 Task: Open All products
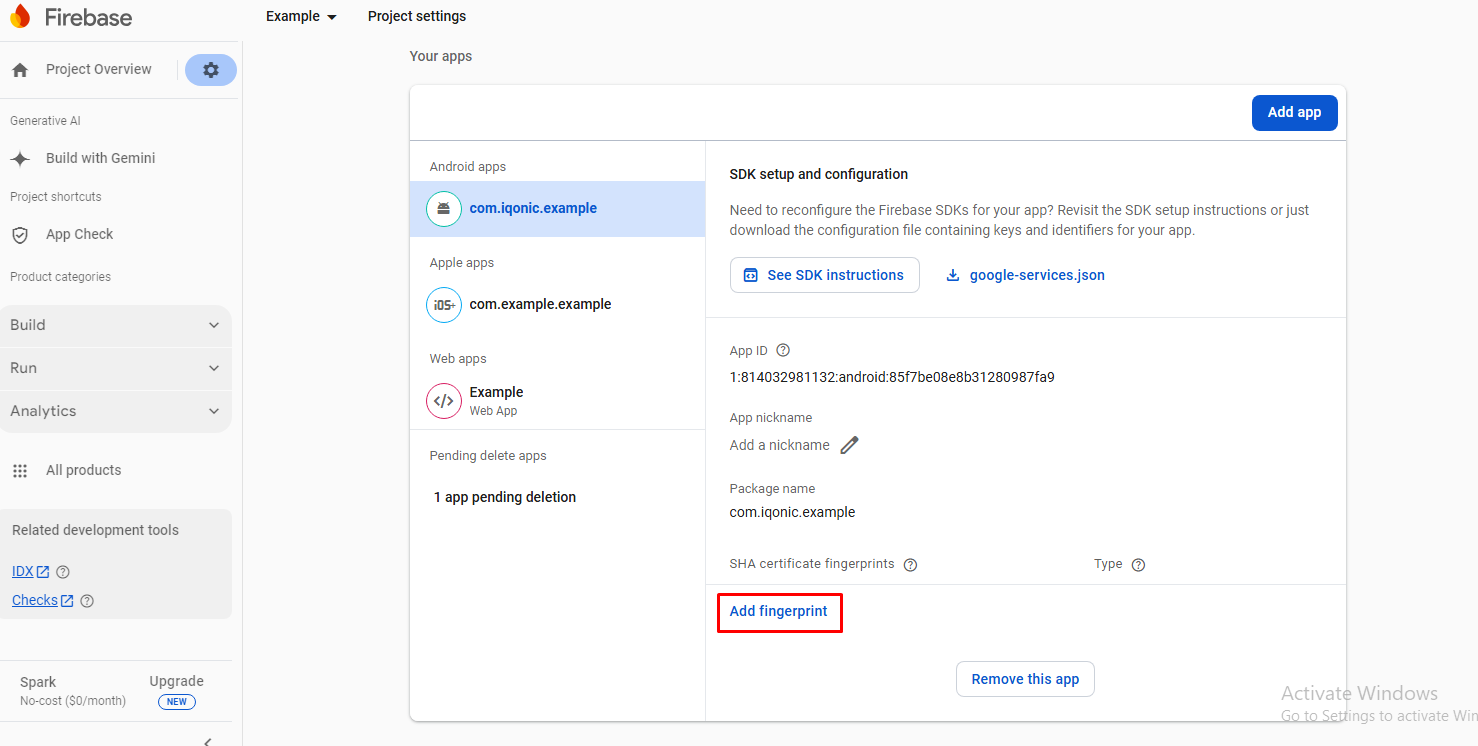point(84,471)
